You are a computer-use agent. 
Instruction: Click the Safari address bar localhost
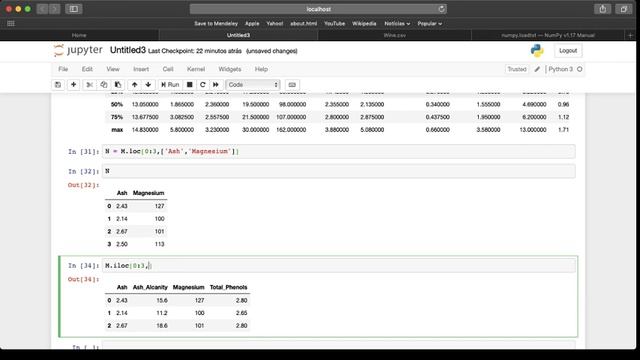coord(318,9)
